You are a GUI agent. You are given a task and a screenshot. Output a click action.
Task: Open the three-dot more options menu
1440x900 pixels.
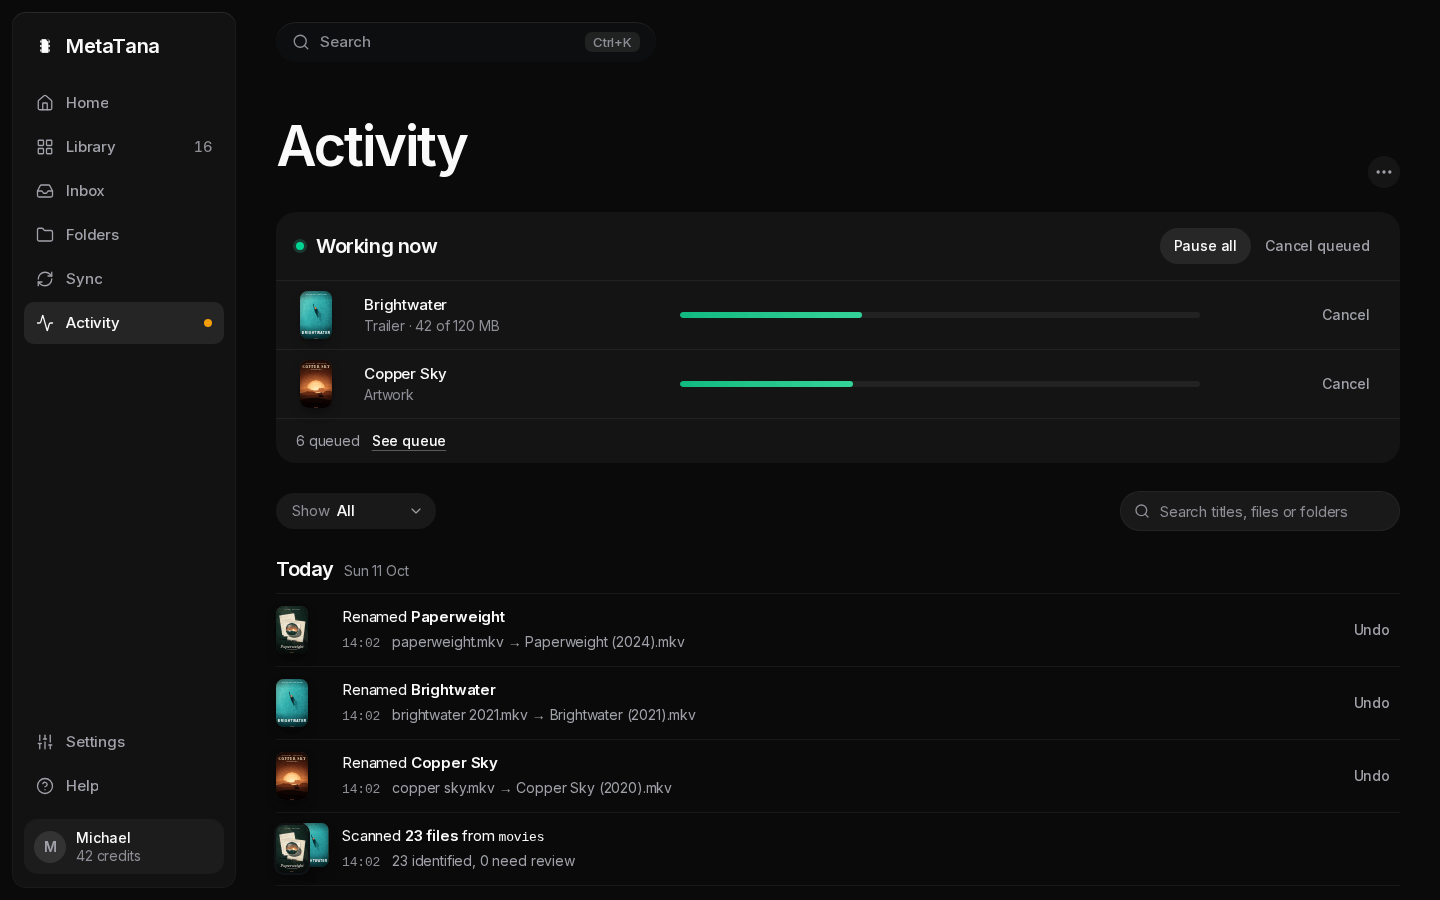tap(1384, 172)
